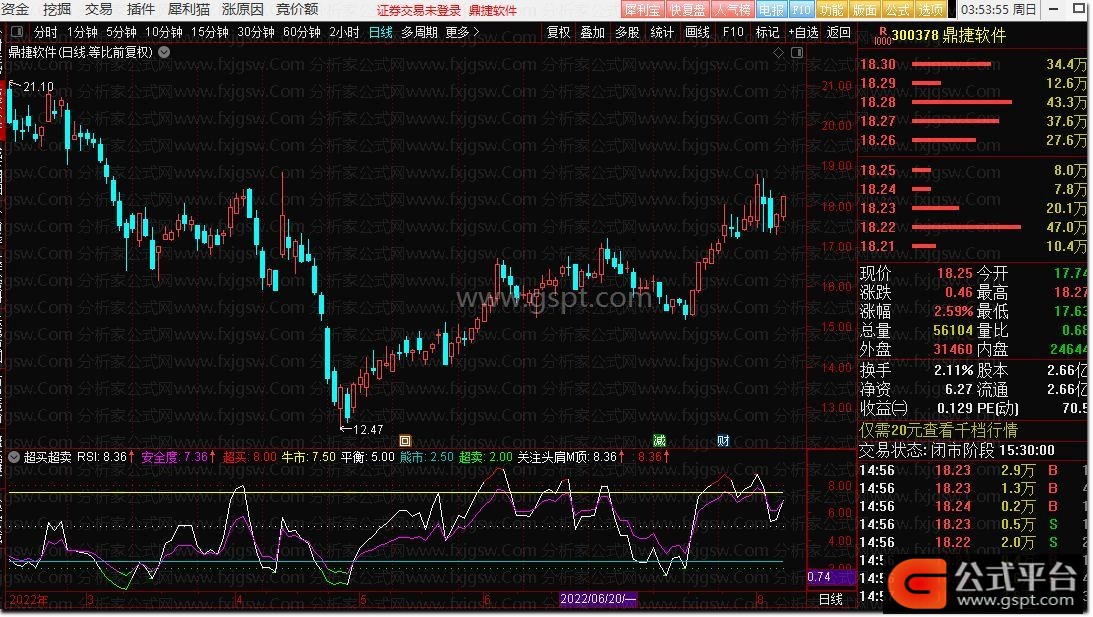
Task: Select the buy order price 18.25 row
Action: tap(973, 170)
